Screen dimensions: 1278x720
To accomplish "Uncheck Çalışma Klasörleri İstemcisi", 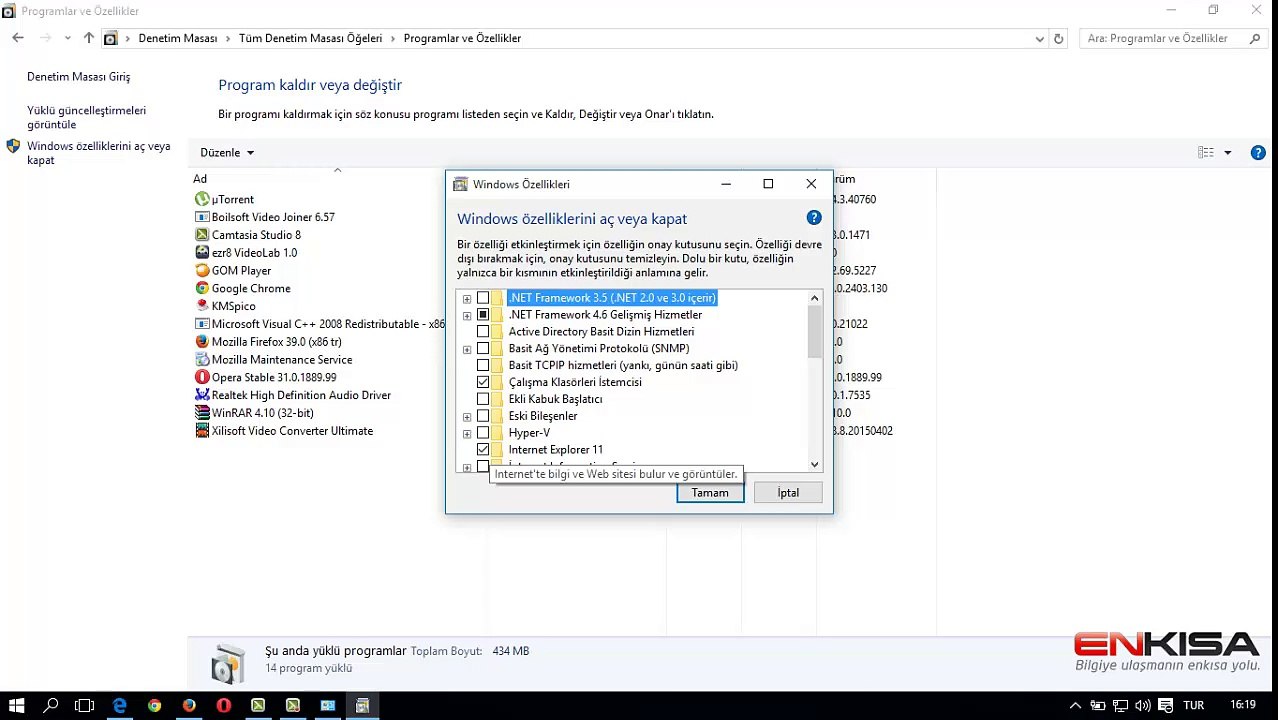I will pos(483,382).
